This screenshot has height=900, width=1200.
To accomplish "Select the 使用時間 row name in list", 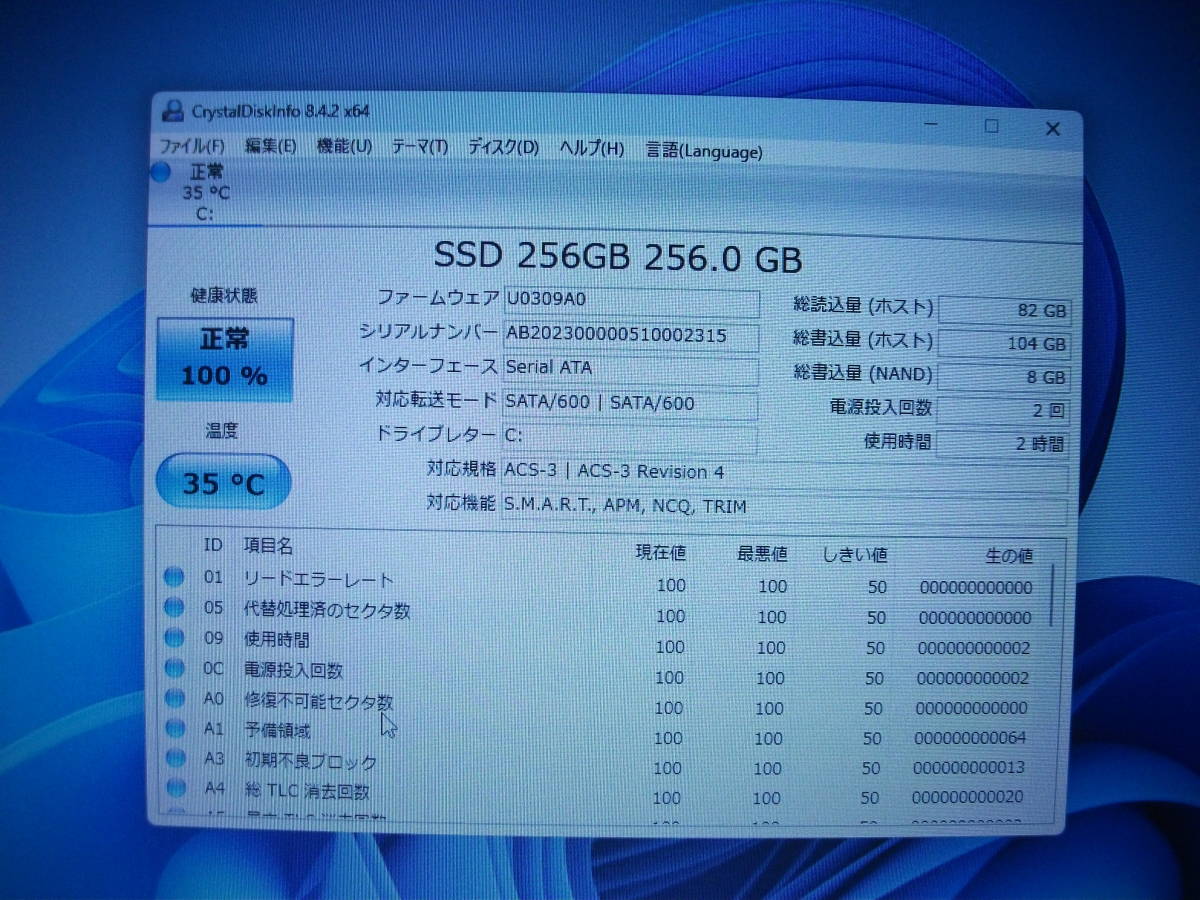I will 277,639.
